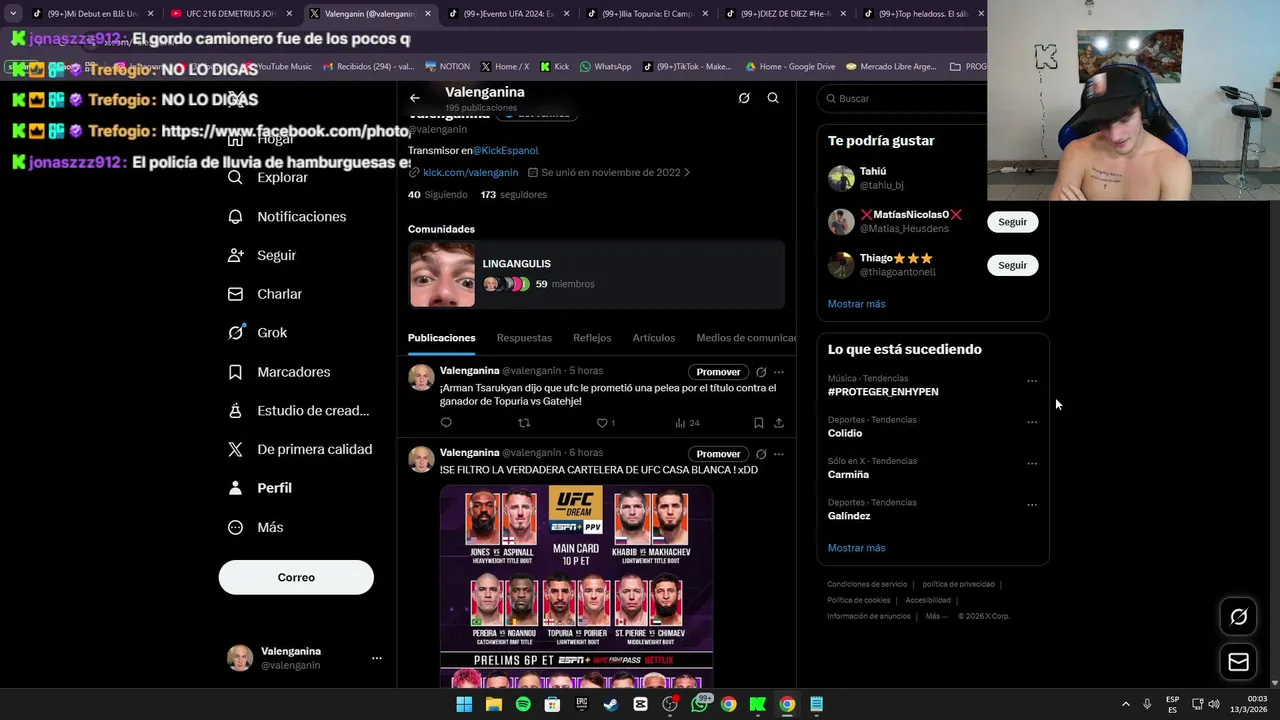Open Epic Games from the taskbar
Image resolution: width=1280 pixels, height=720 pixels.
[581, 704]
